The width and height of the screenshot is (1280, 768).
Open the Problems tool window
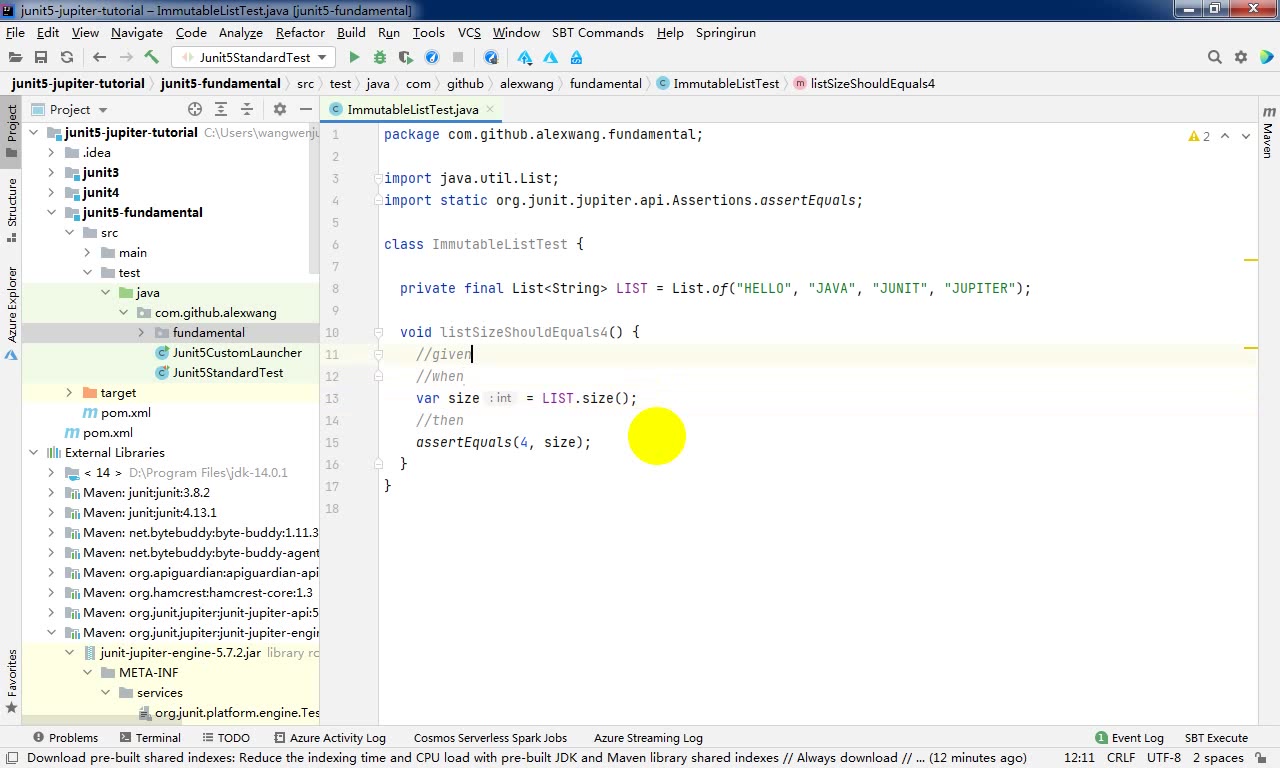[66, 738]
